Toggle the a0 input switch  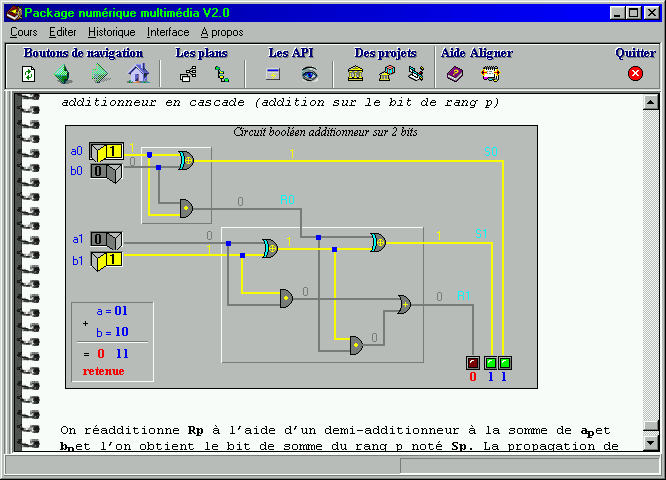pyautogui.click(x=105, y=151)
